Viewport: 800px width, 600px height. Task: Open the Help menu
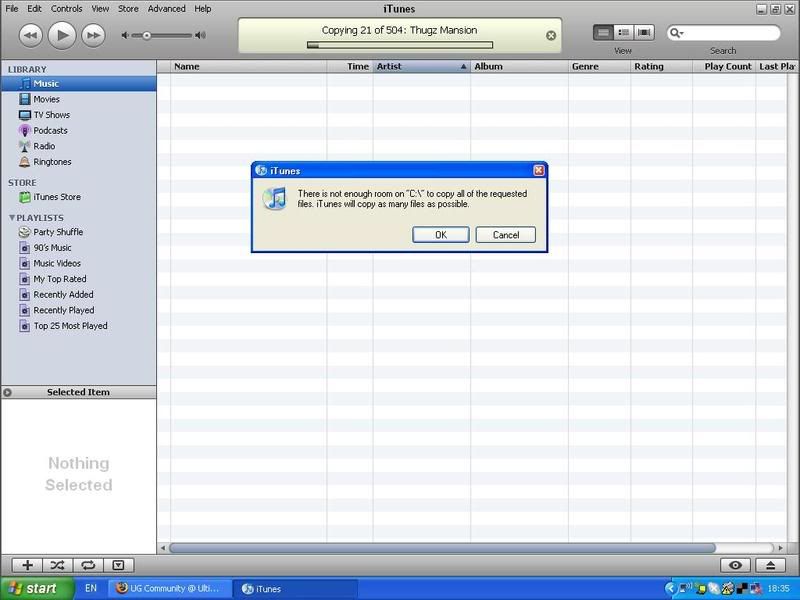[x=203, y=9]
